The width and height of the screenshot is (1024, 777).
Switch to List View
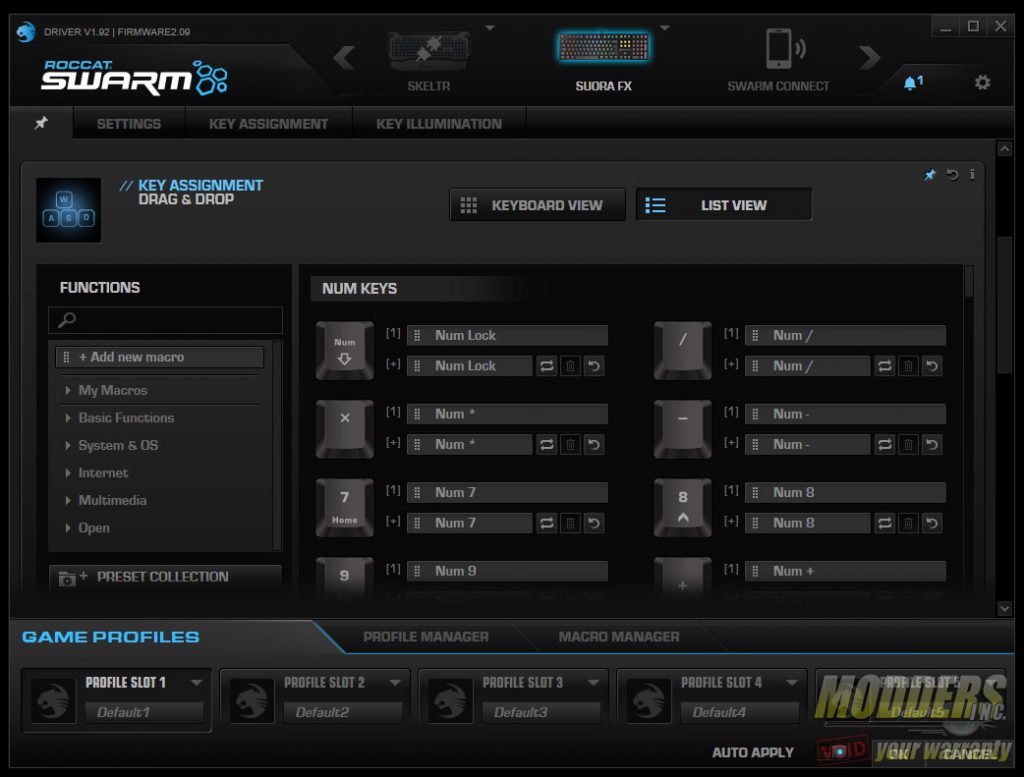tap(724, 205)
